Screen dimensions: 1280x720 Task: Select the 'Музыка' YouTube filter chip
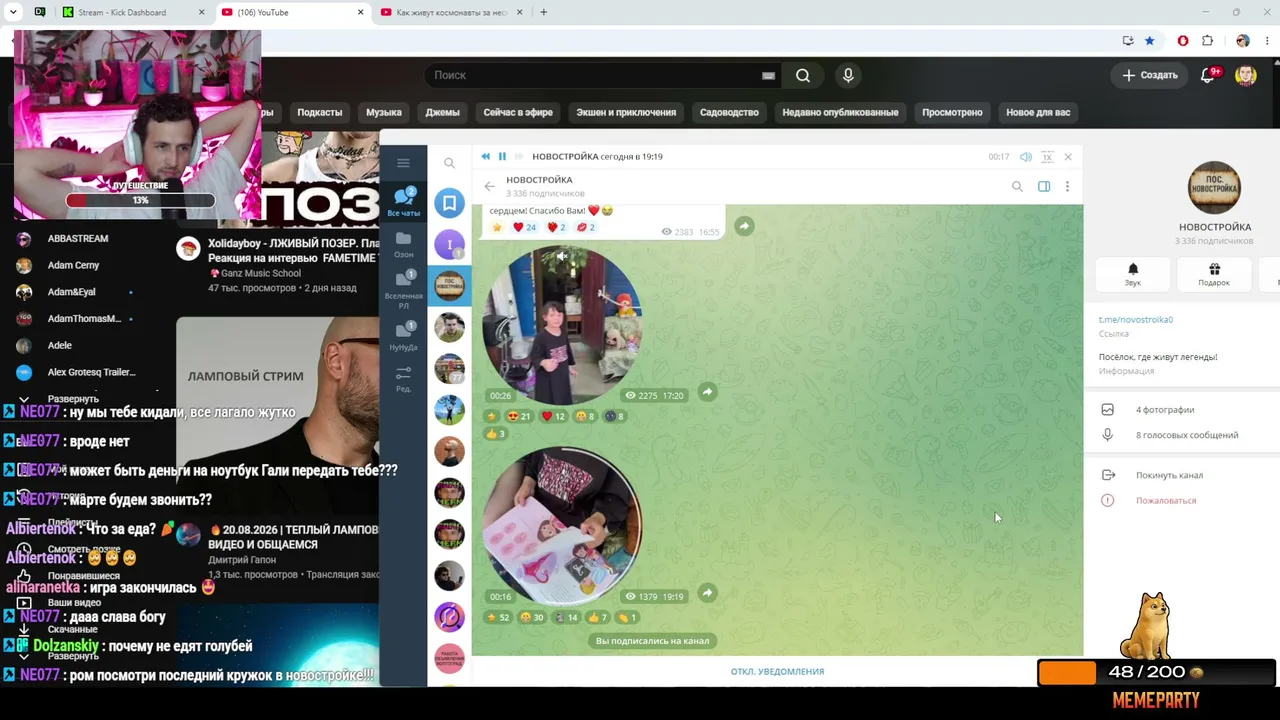point(384,112)
